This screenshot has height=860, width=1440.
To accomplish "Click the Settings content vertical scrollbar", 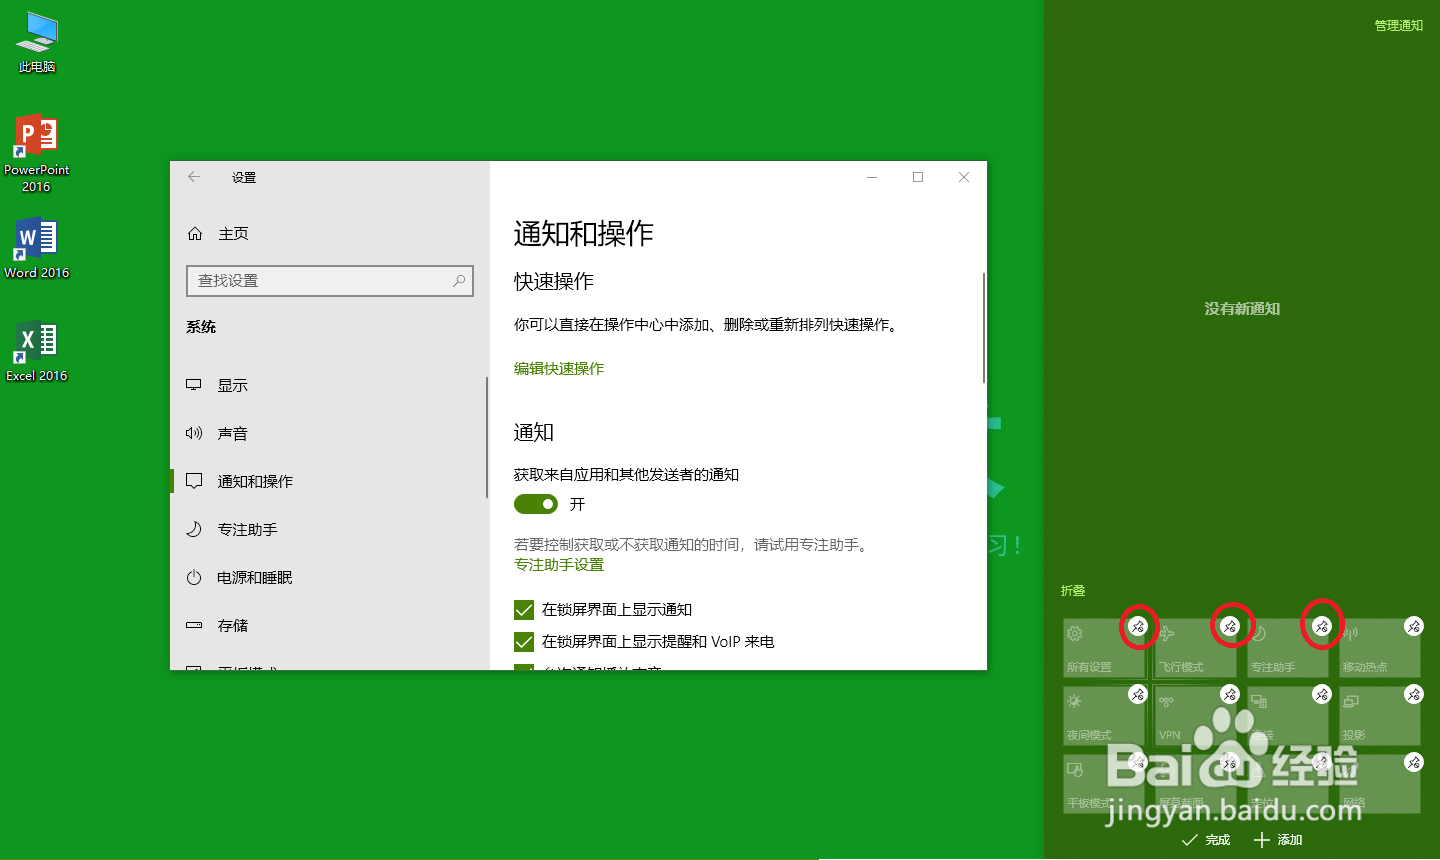I will tap(984, 328).
